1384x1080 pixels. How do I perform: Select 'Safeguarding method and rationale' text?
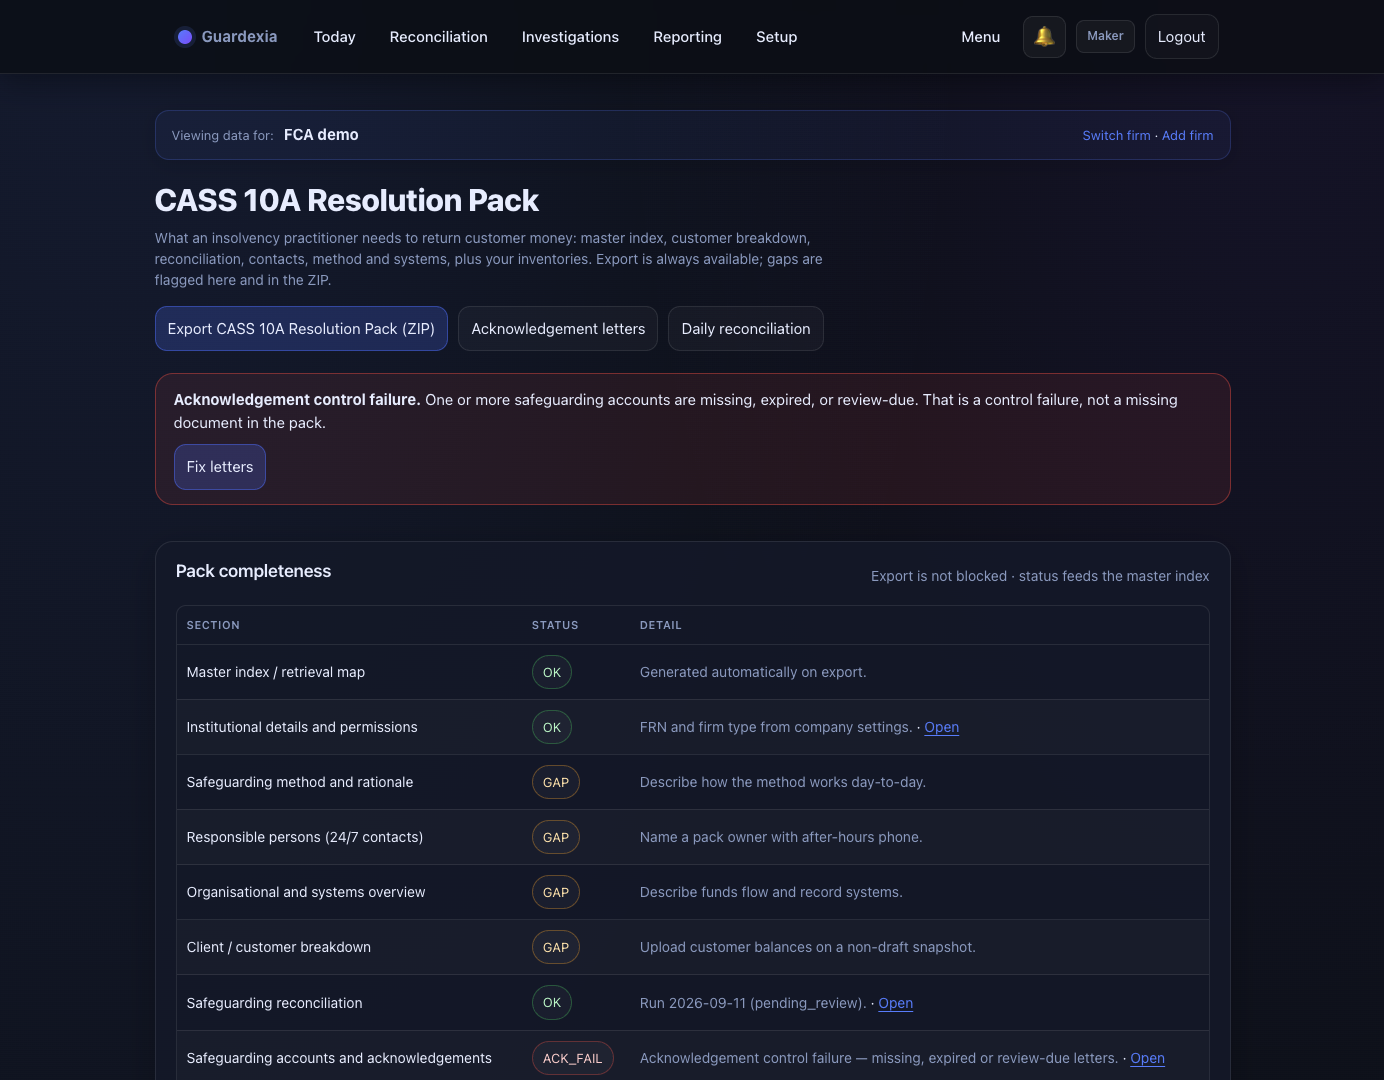coord(300,782)
